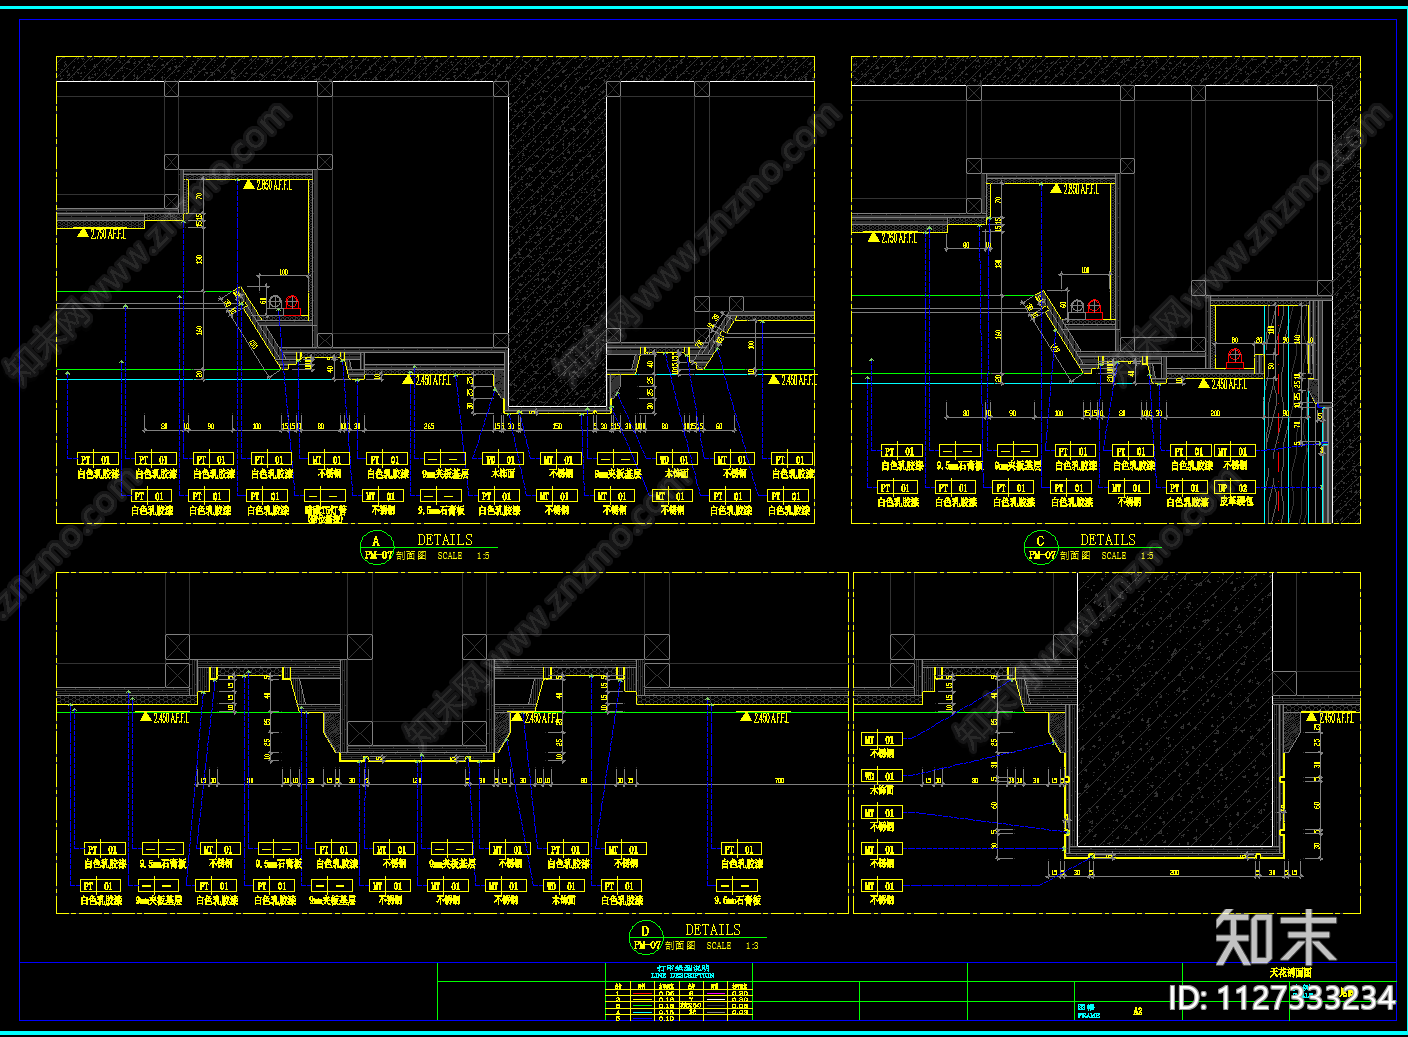The width and height of the screenshot is (1408, 1037).
Task: Select the LINE DESCRIPTION table heading
Action: [682, 975]
